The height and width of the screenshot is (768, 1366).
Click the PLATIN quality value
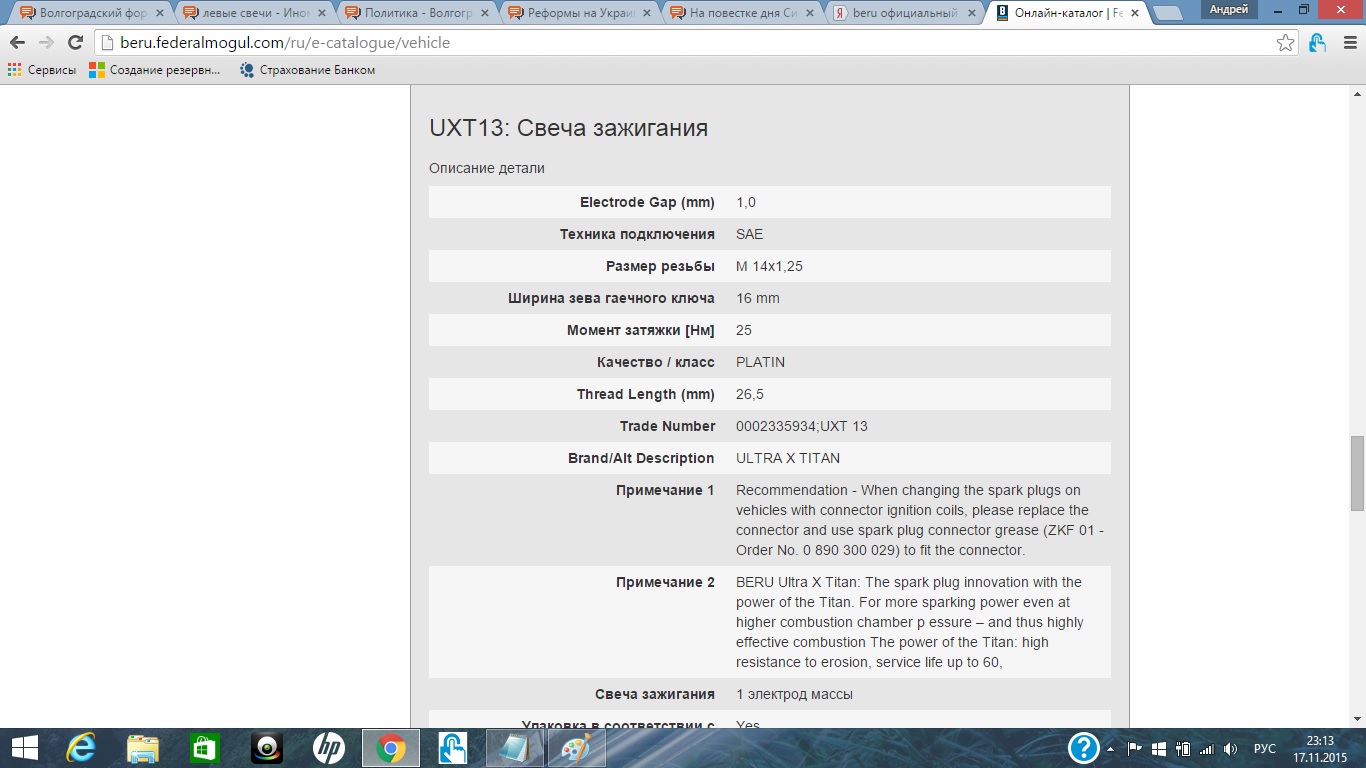click(x=761, y=362)
